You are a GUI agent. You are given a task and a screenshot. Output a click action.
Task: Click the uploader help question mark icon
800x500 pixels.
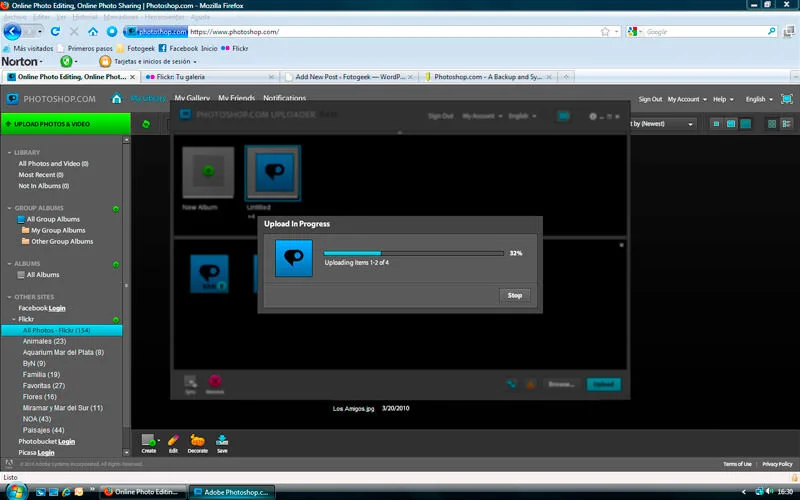click(x=592, y=116)
